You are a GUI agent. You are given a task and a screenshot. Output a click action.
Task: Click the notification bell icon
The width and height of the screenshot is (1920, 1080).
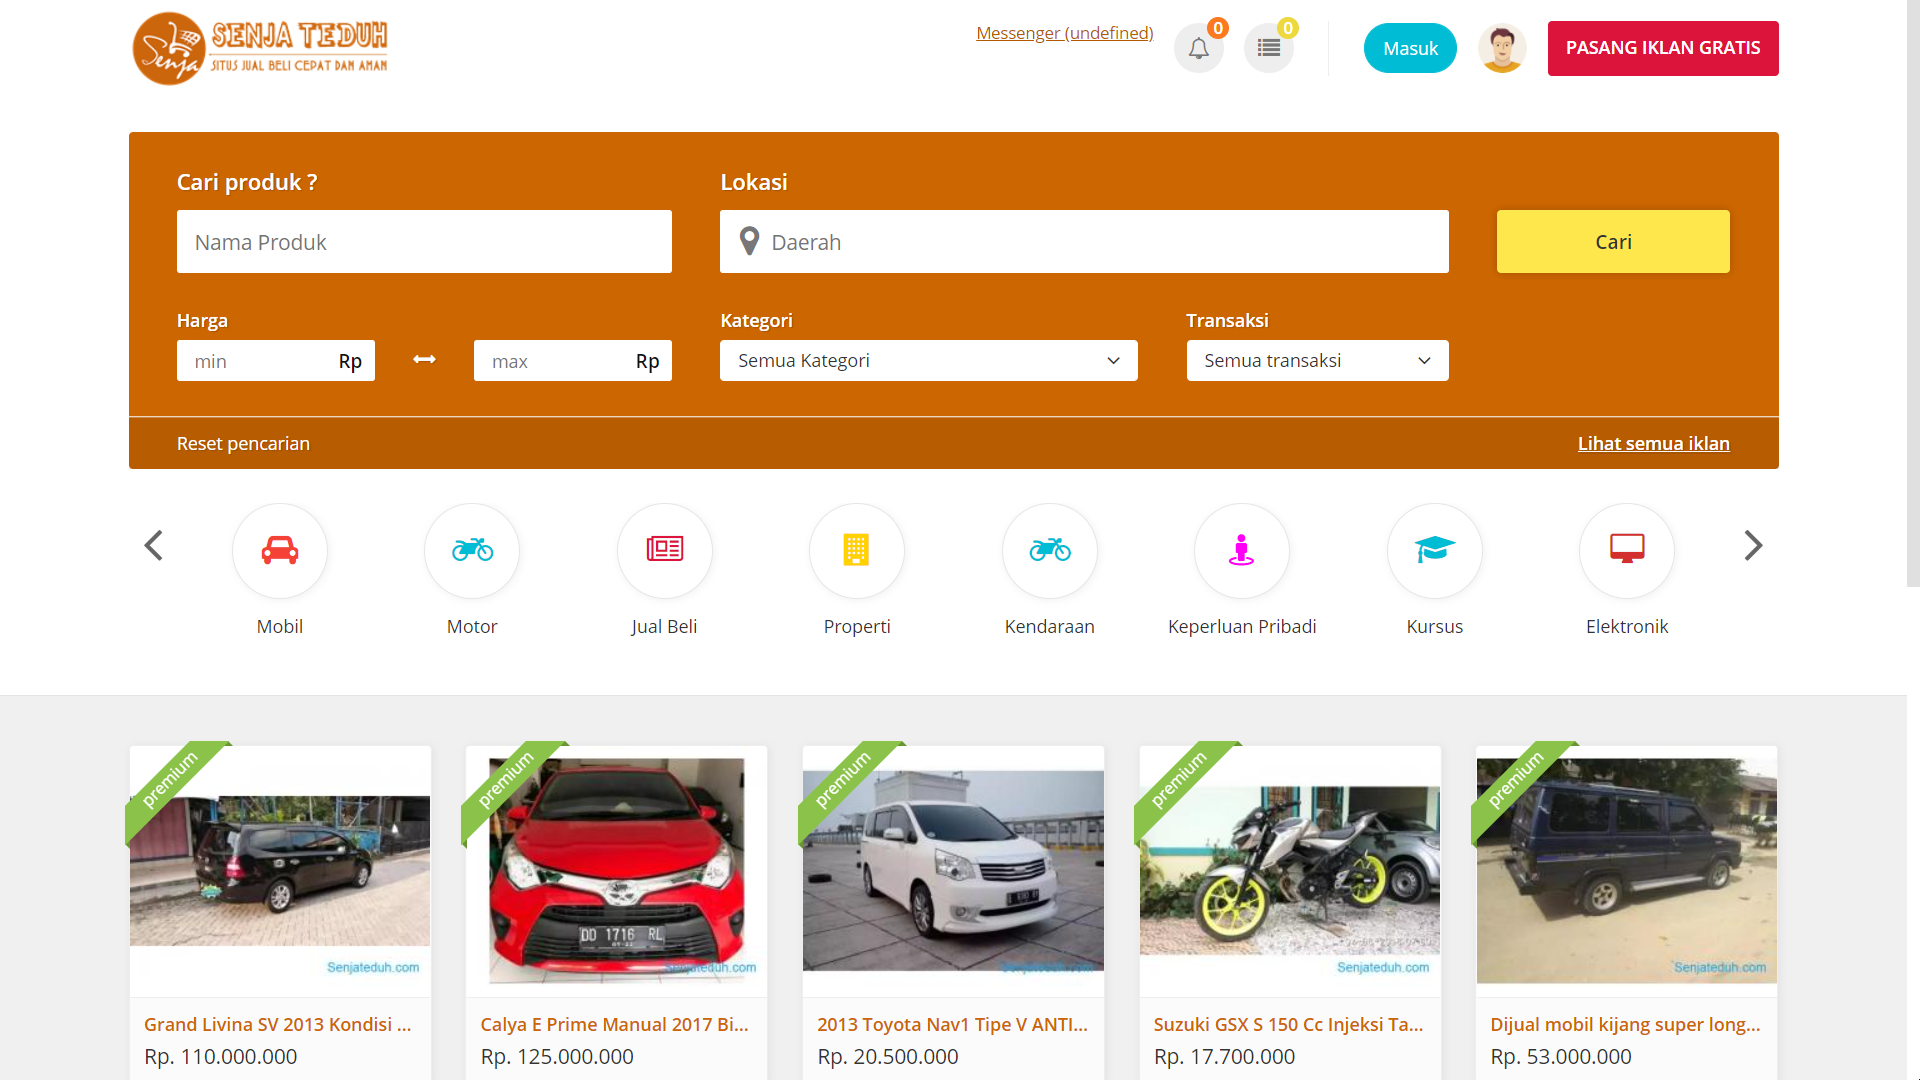point(1198,47)
